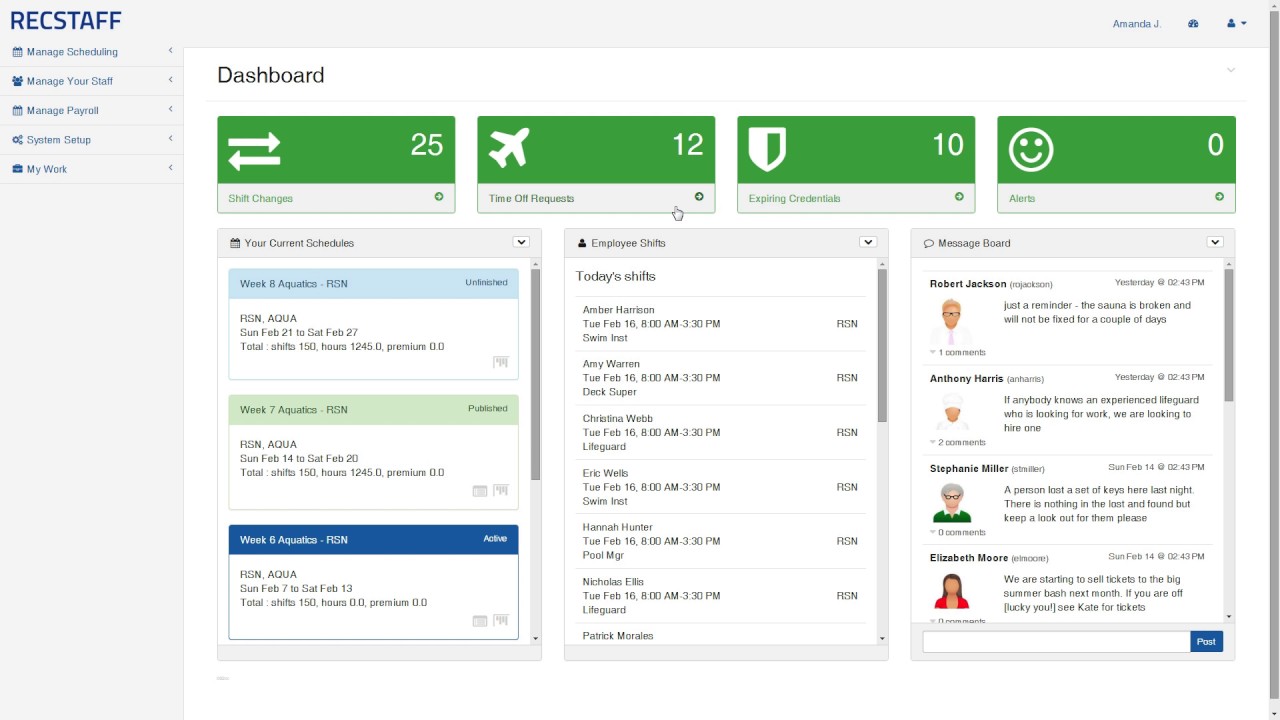Click the people icon beside Manage Your Staff
Image resolution: width=1280 pixels, height=720 pixels.
coord(17,81)
